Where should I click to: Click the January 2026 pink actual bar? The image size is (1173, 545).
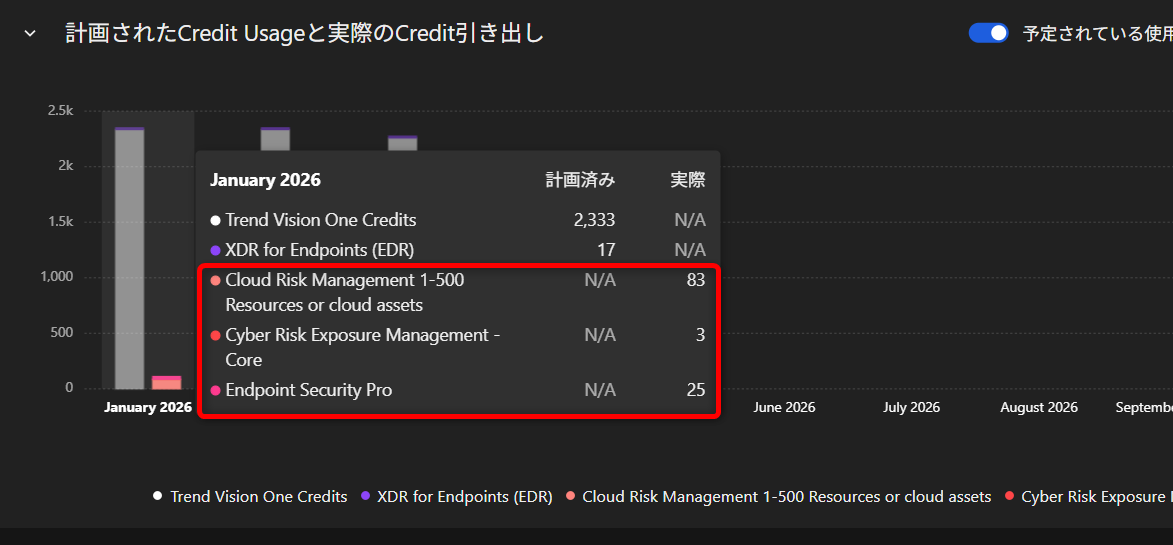(x=166, y=383)
